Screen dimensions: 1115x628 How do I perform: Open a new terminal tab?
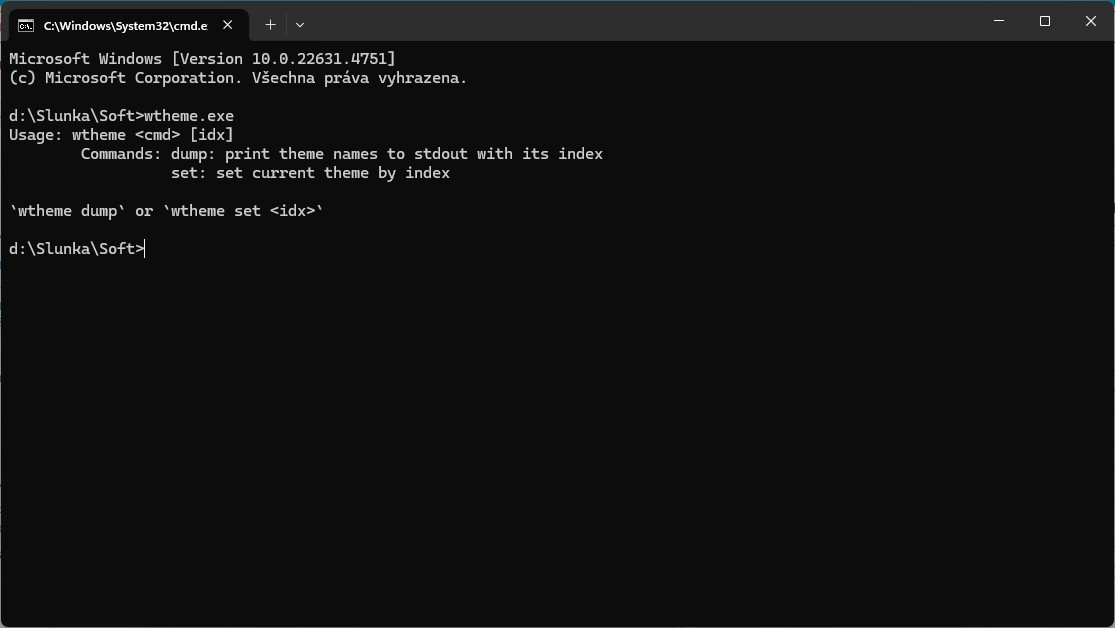coord(270,25)
